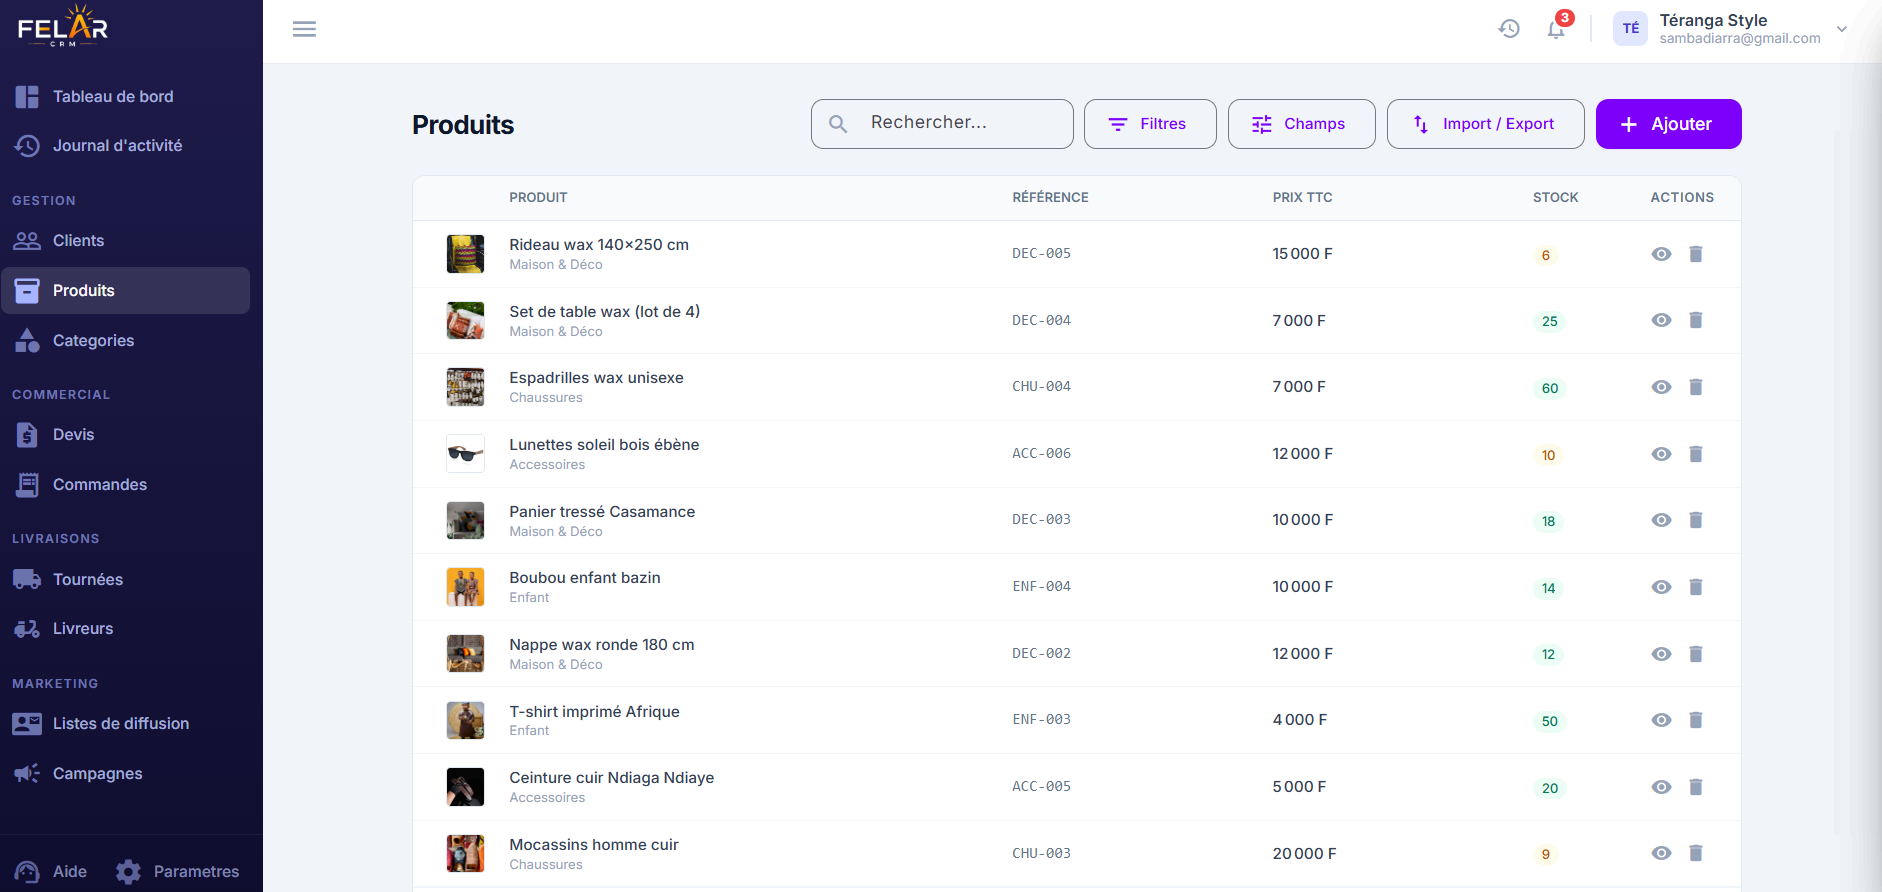Open Listes de diffusion
Image resolution: width=1882 pixels, height=892 pixels.
(125, 724)
